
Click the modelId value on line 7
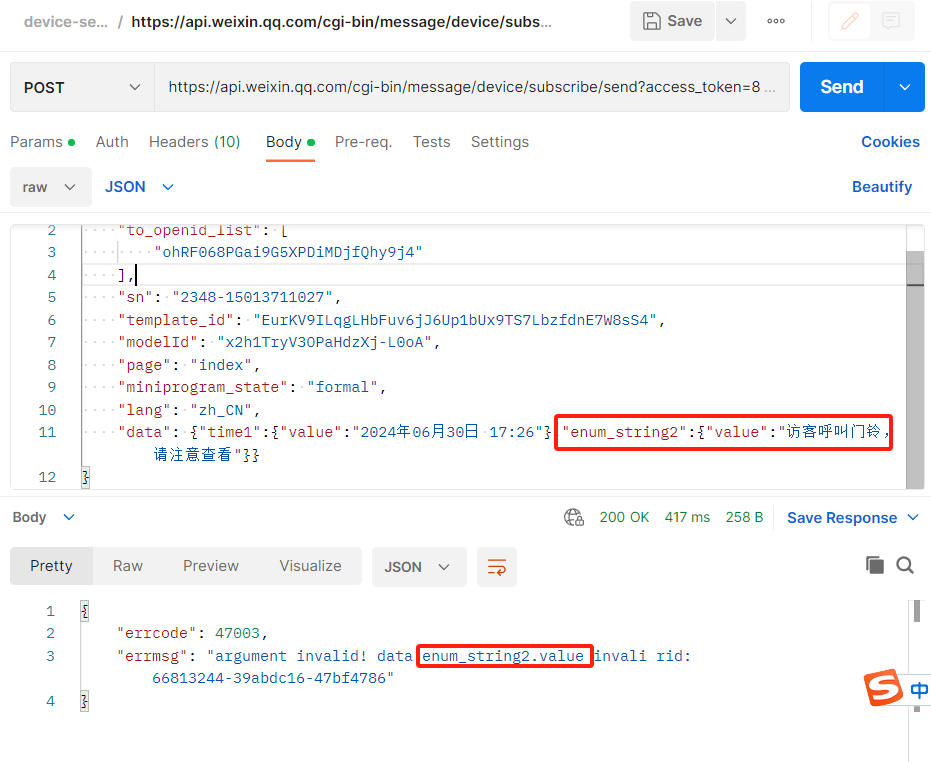(x=324, y=342)
